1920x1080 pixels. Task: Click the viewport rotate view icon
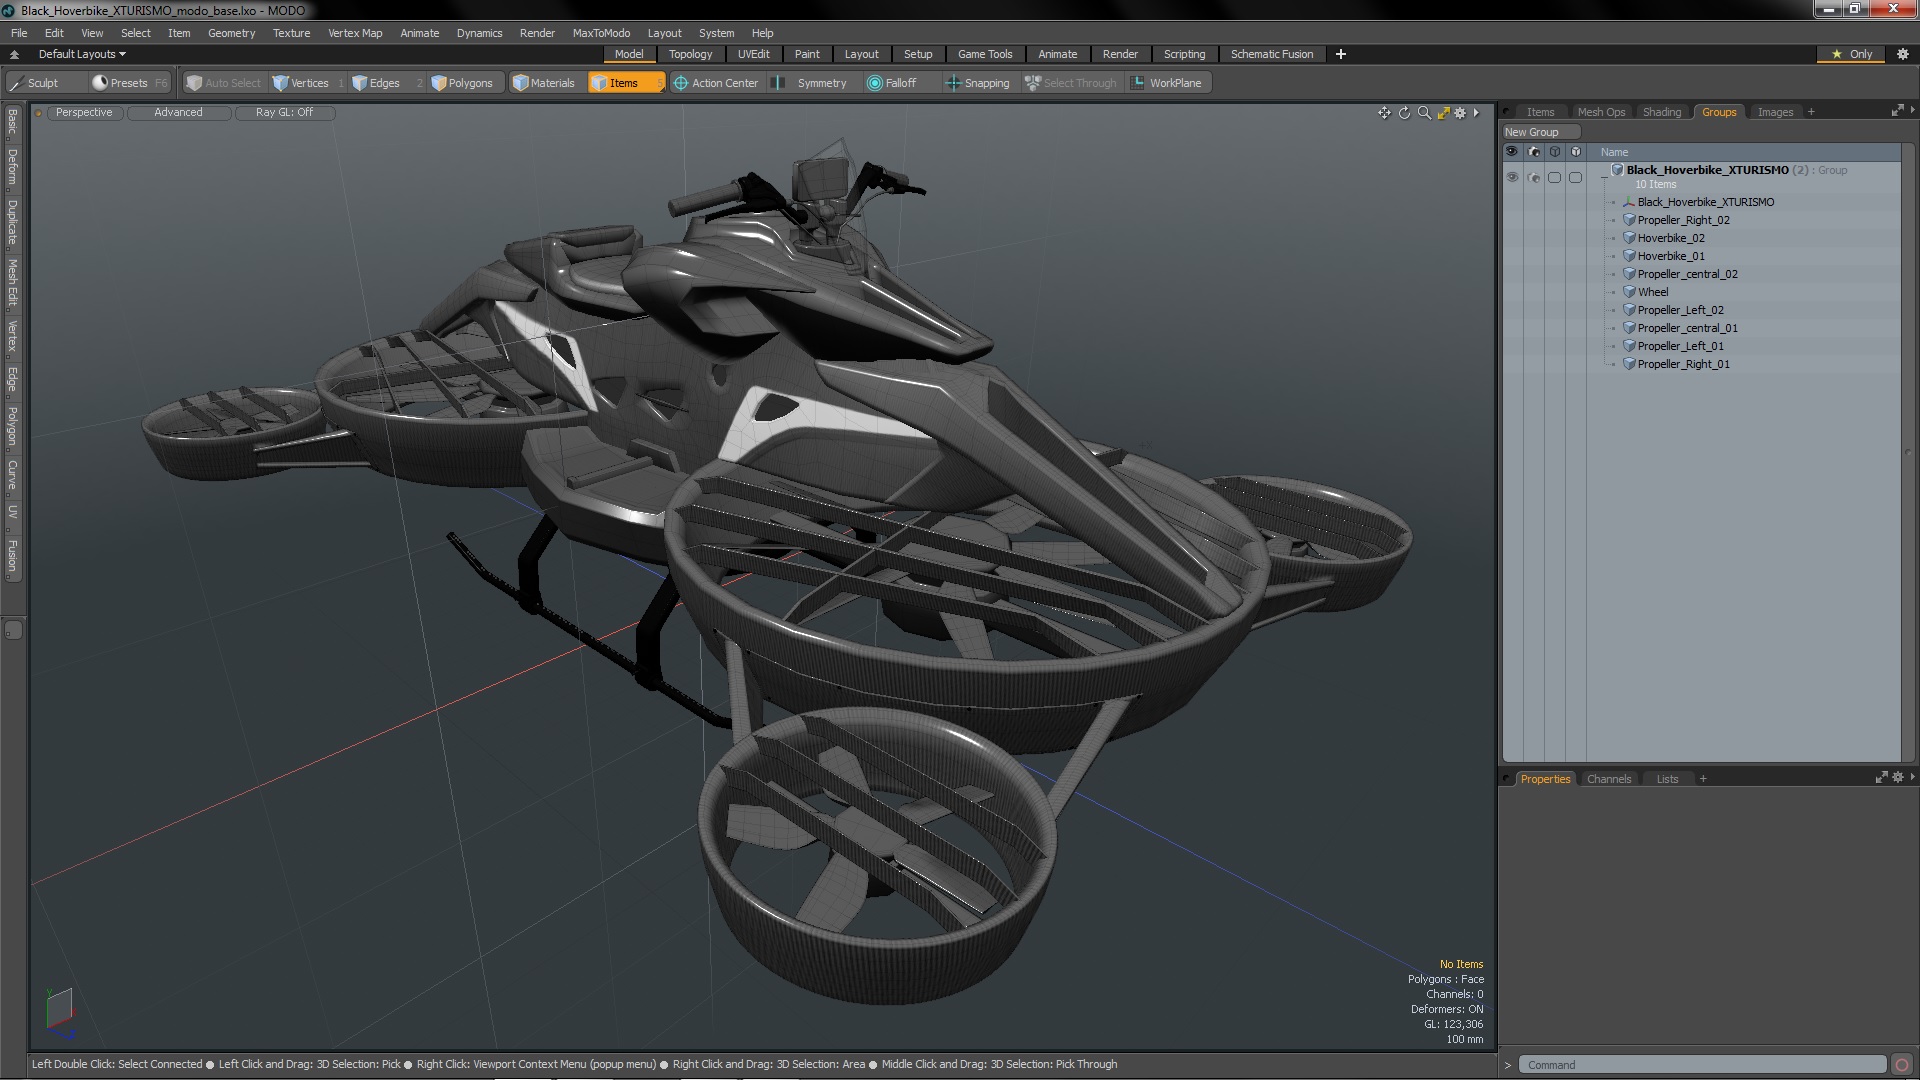1404,113
